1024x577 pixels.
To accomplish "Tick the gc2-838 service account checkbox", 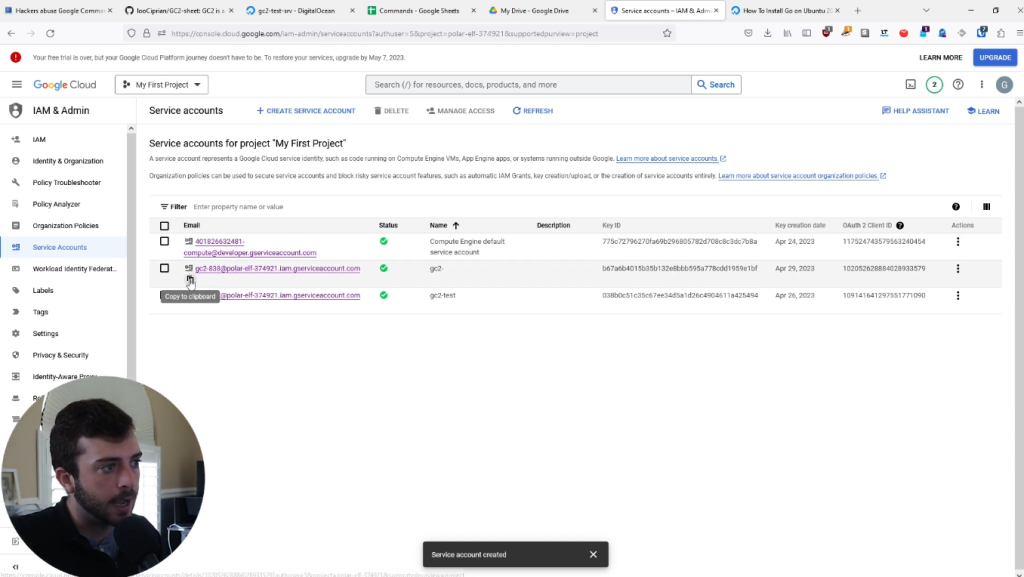I will click(x=165, y=268).
